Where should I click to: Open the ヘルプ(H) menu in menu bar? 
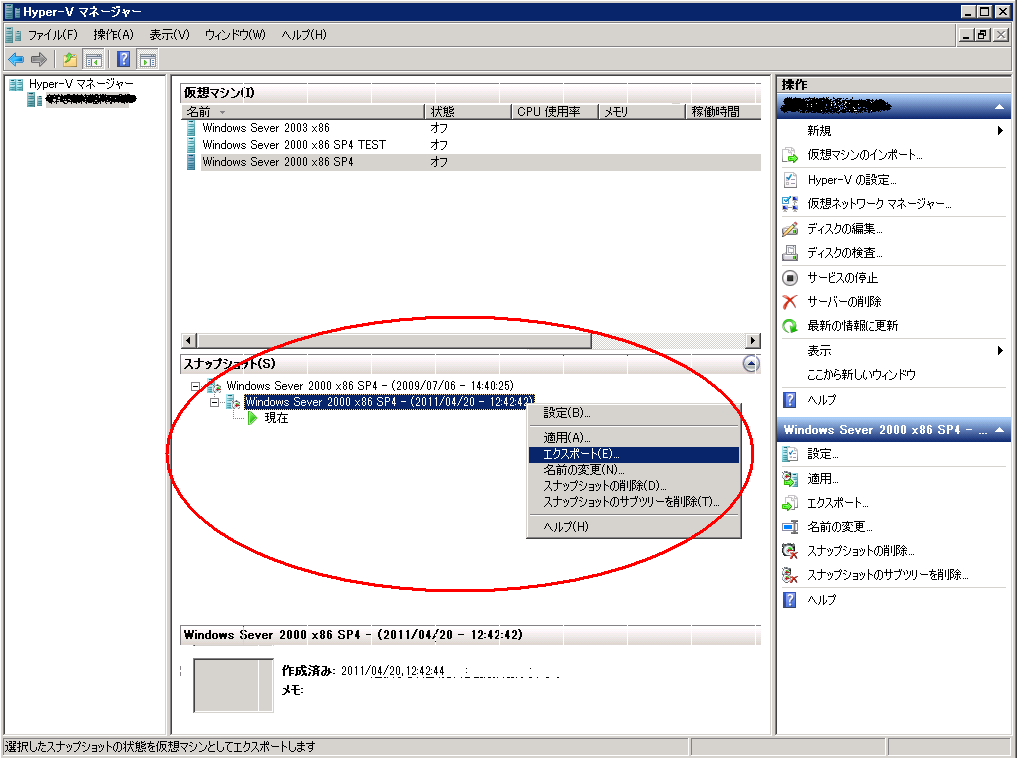tap(304, 34)
